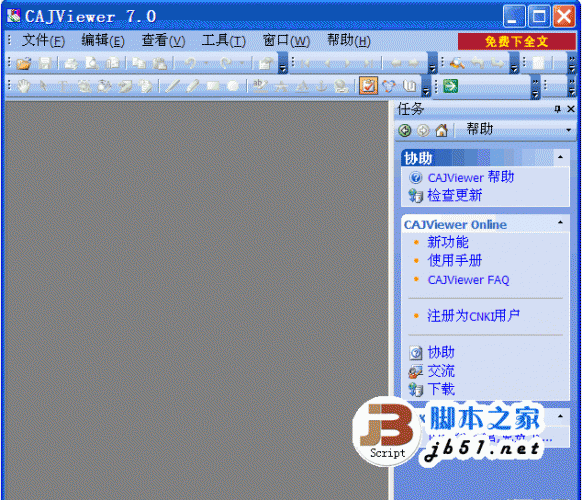582x500 pixels.
Task: Open the 帮助(H) menu
Action: coord(349,40)
